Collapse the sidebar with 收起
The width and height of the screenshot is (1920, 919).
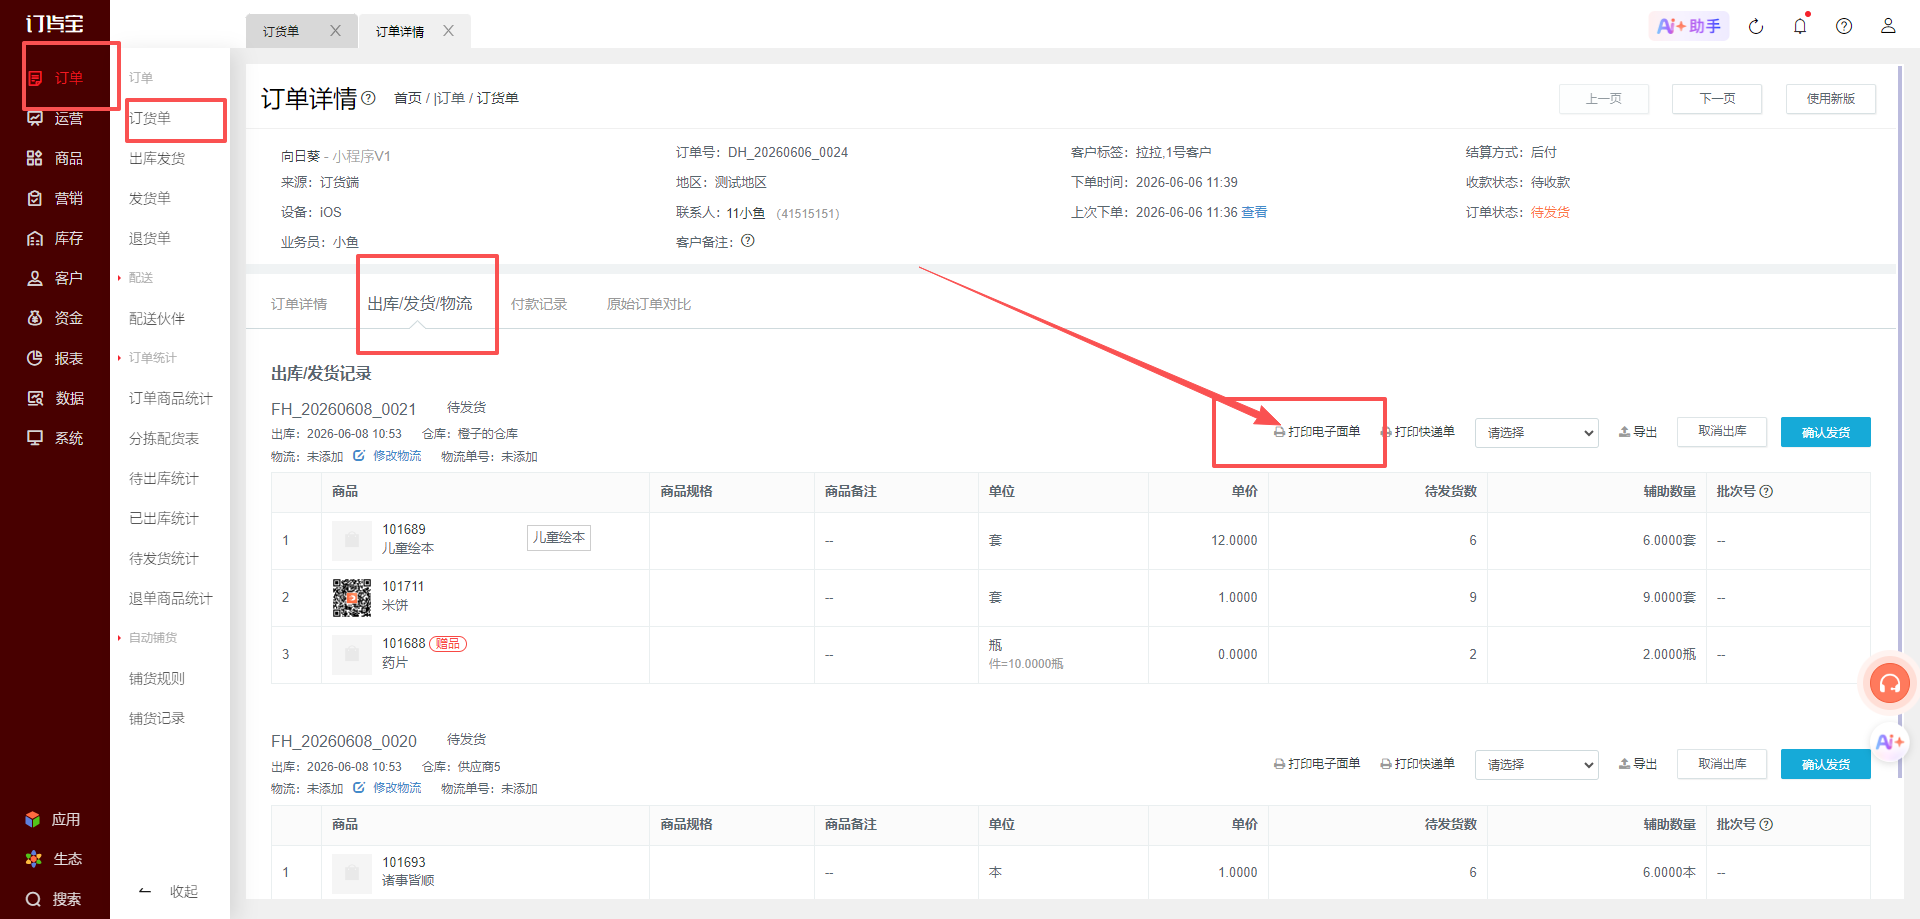click(168, 891)
